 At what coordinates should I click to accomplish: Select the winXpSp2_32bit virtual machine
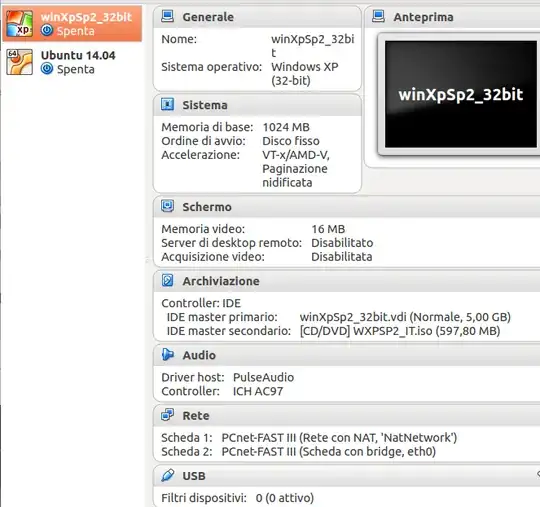(72, 23)
